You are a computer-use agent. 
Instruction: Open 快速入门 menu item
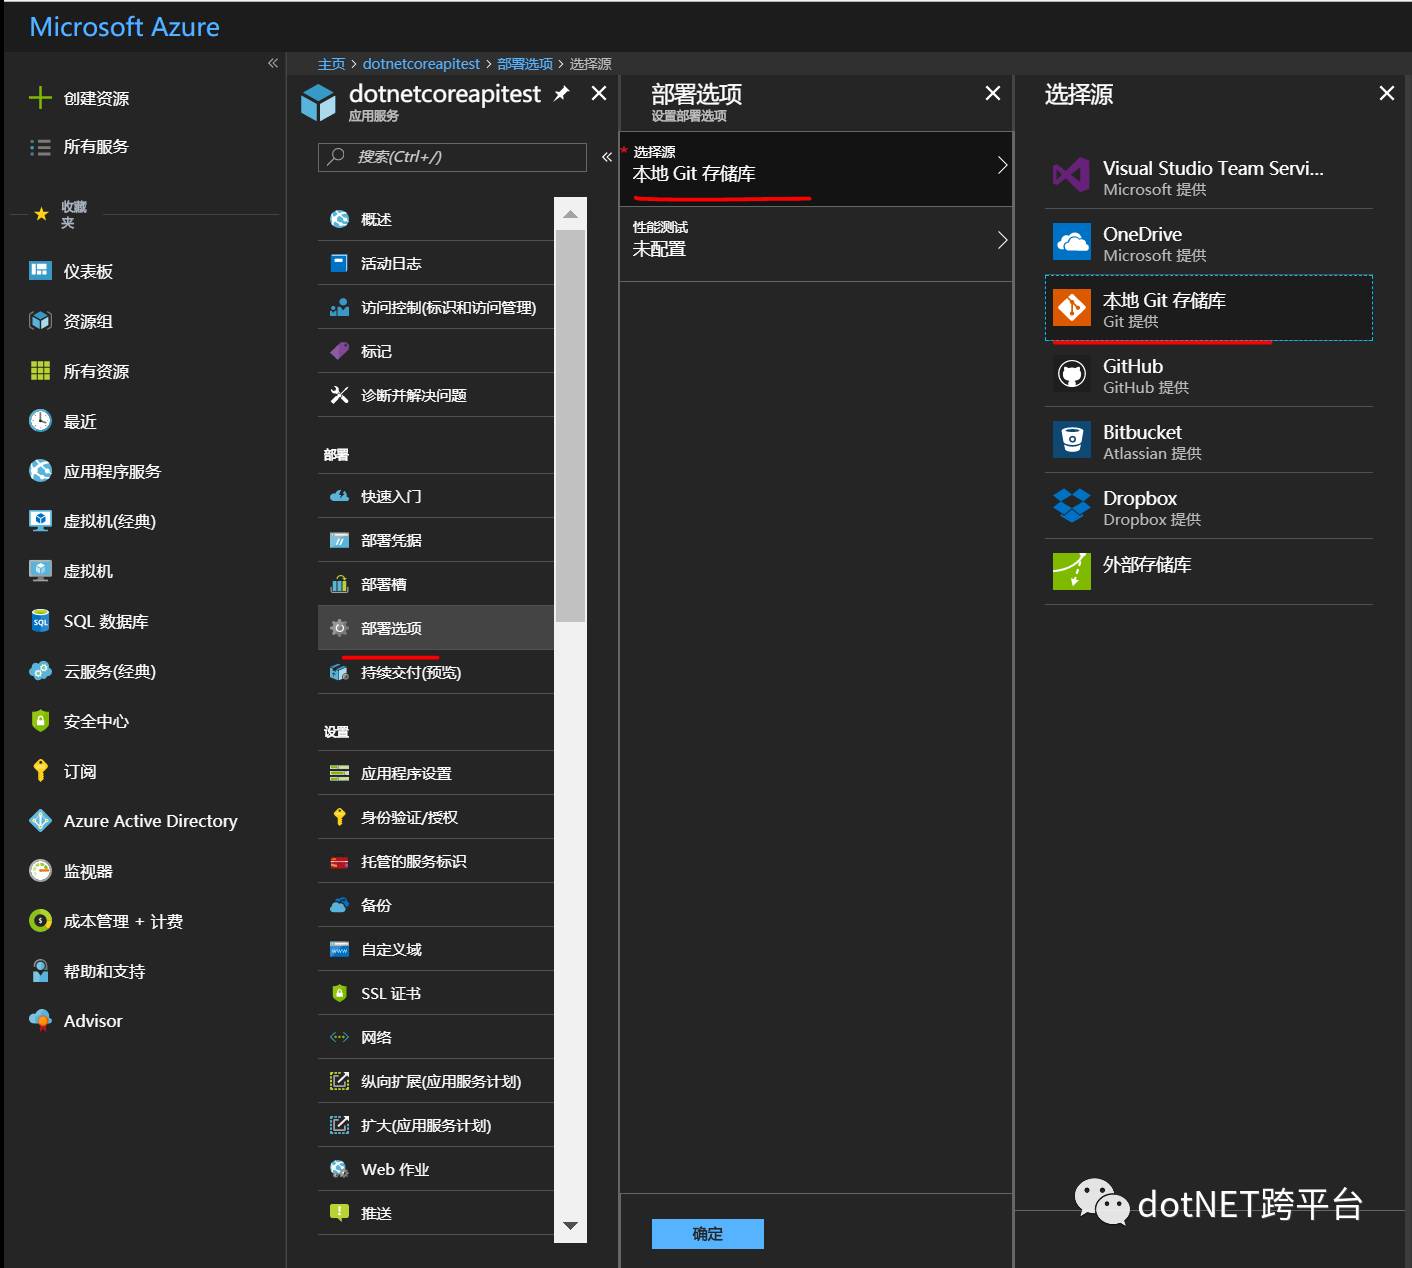(436, 496)
